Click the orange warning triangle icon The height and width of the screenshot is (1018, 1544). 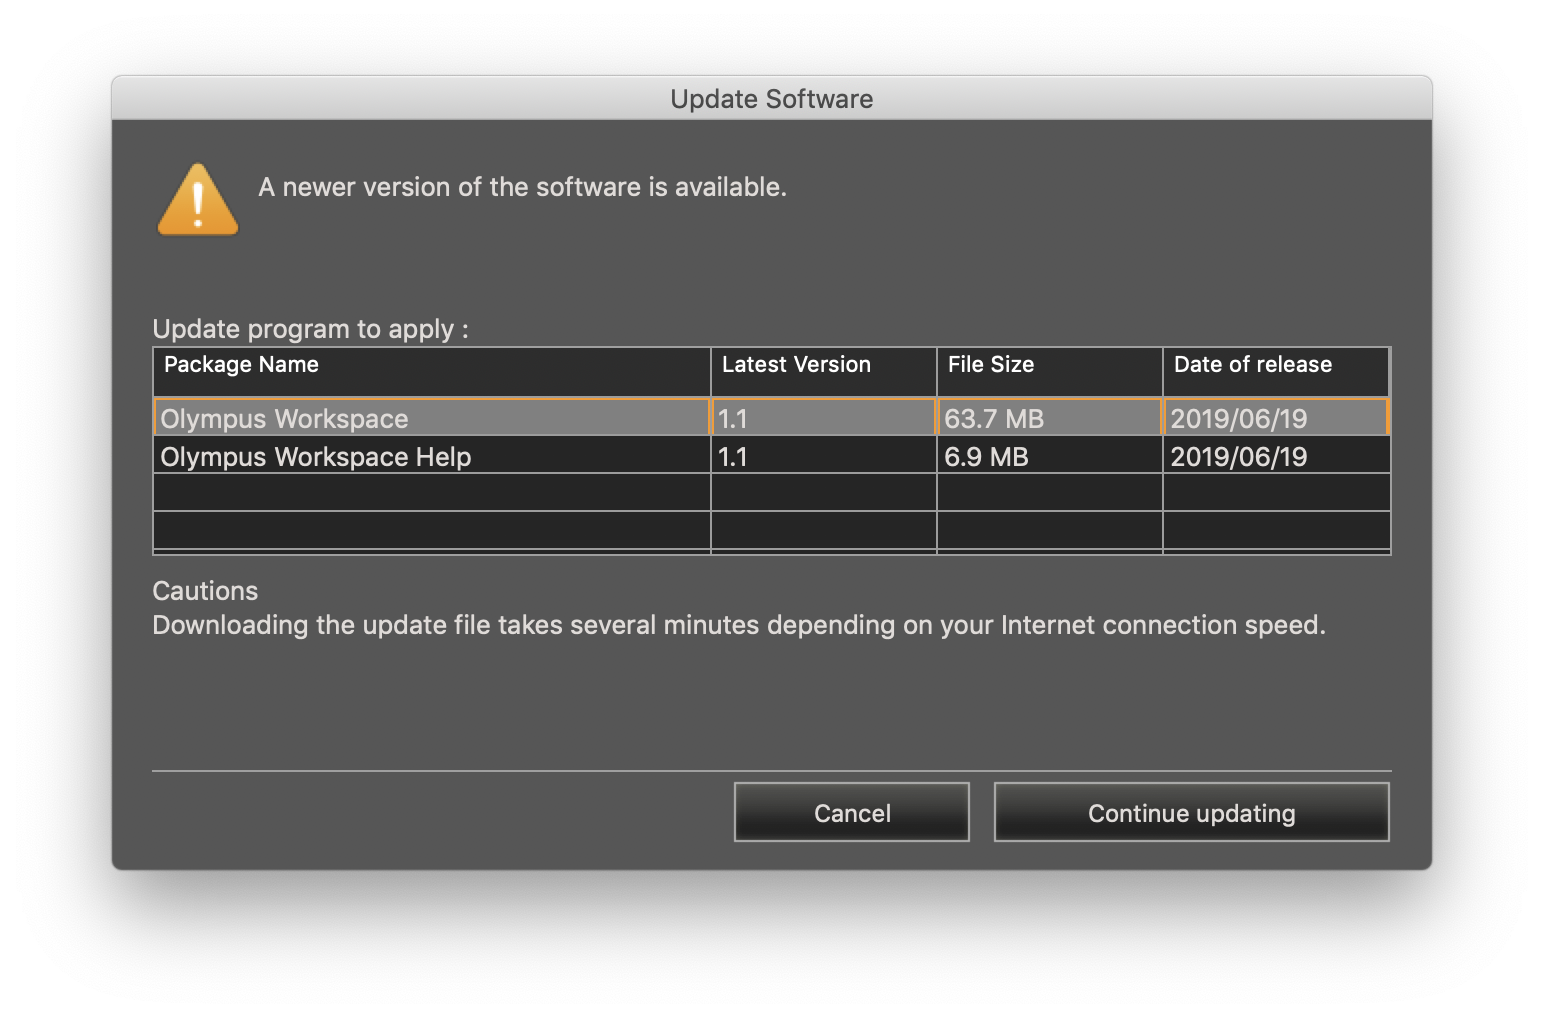click(x=198, y=199)
